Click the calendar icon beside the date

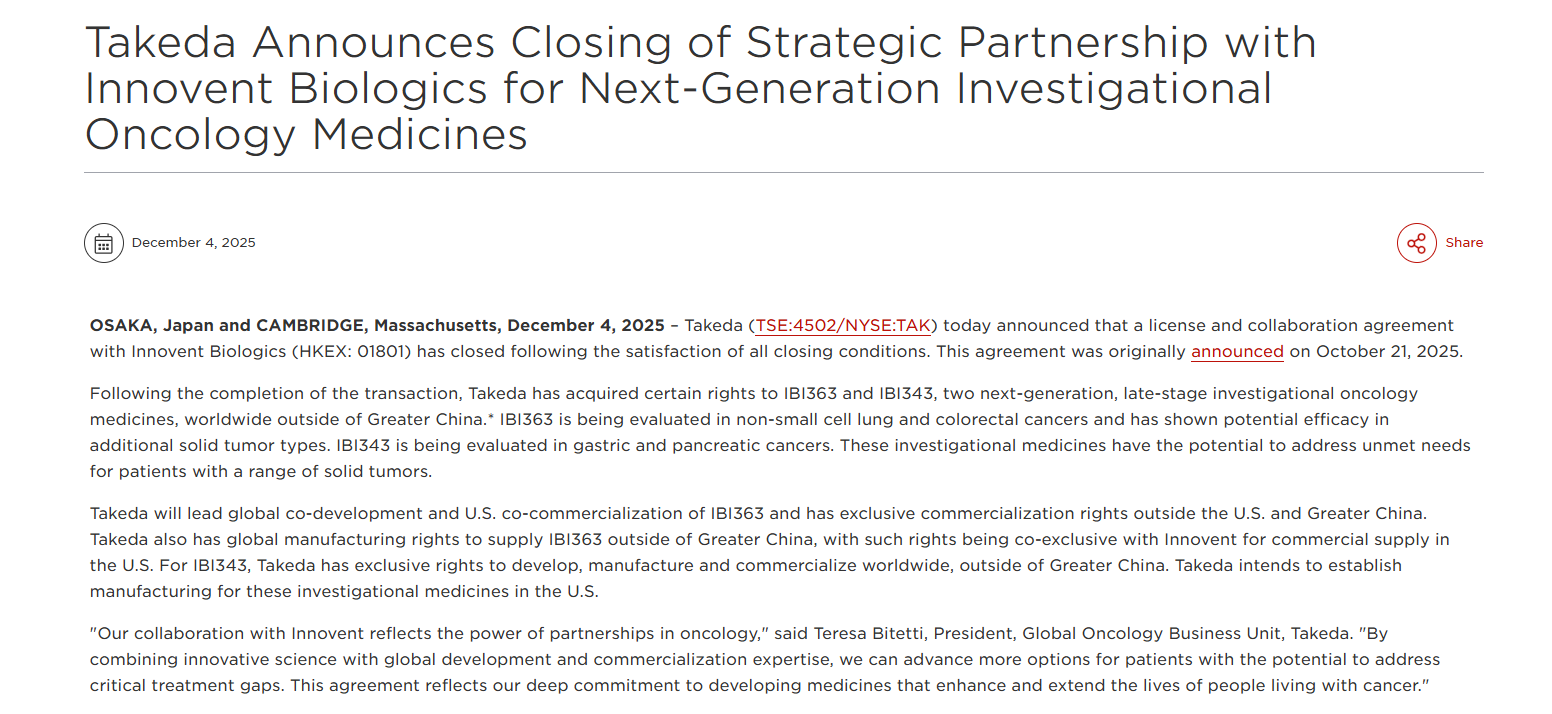point(104,243)
